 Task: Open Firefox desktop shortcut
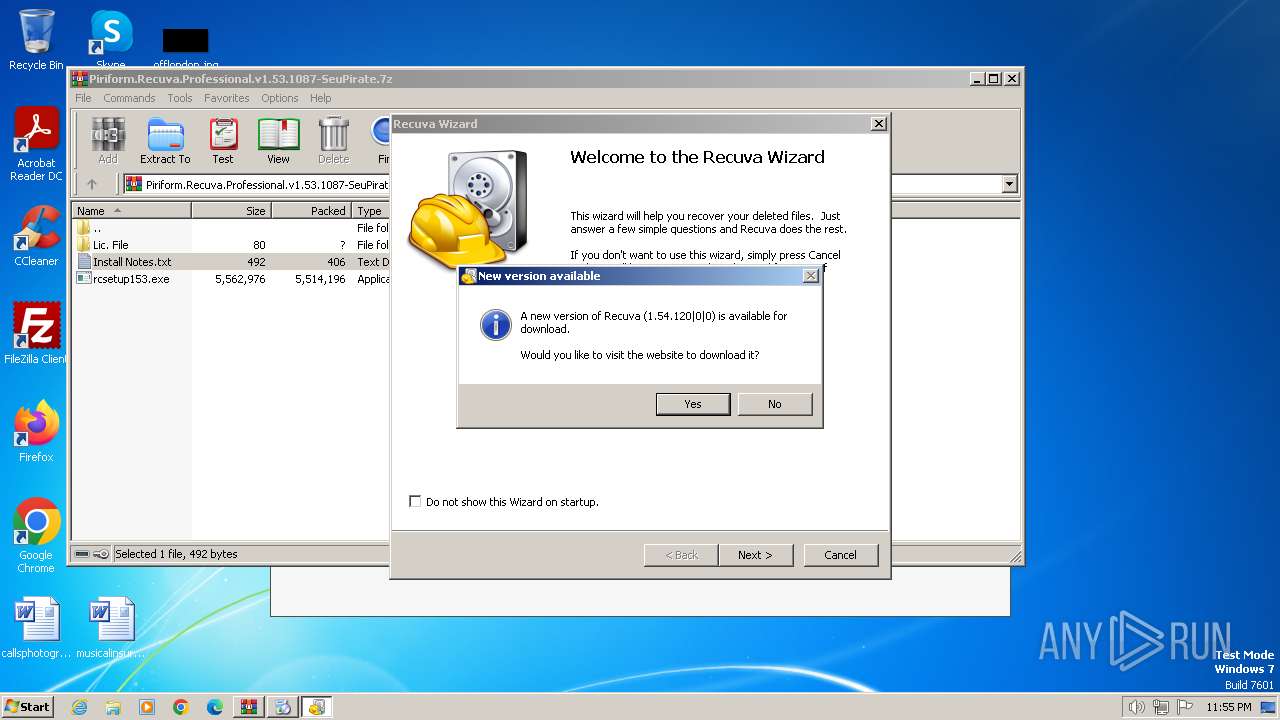pyautogui.click(x=36, y=432)
